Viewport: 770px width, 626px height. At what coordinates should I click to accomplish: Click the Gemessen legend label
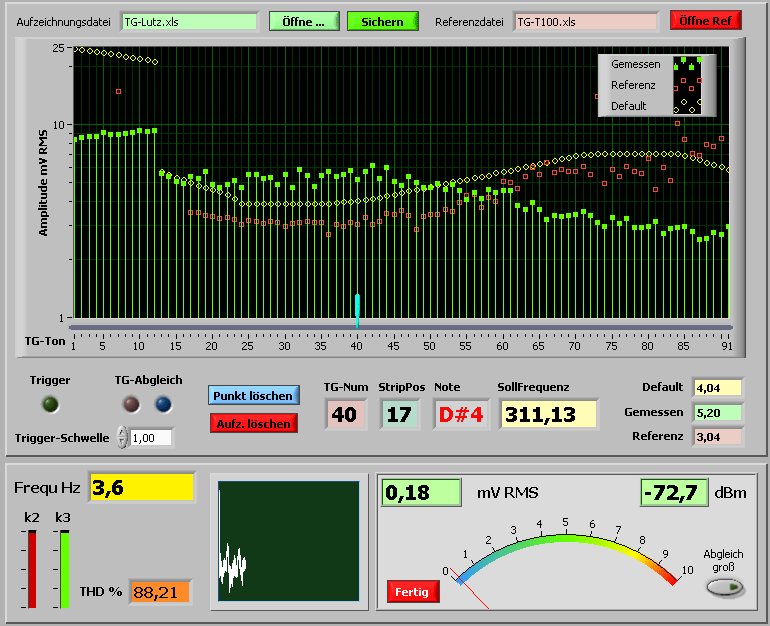tap(635, 64)
